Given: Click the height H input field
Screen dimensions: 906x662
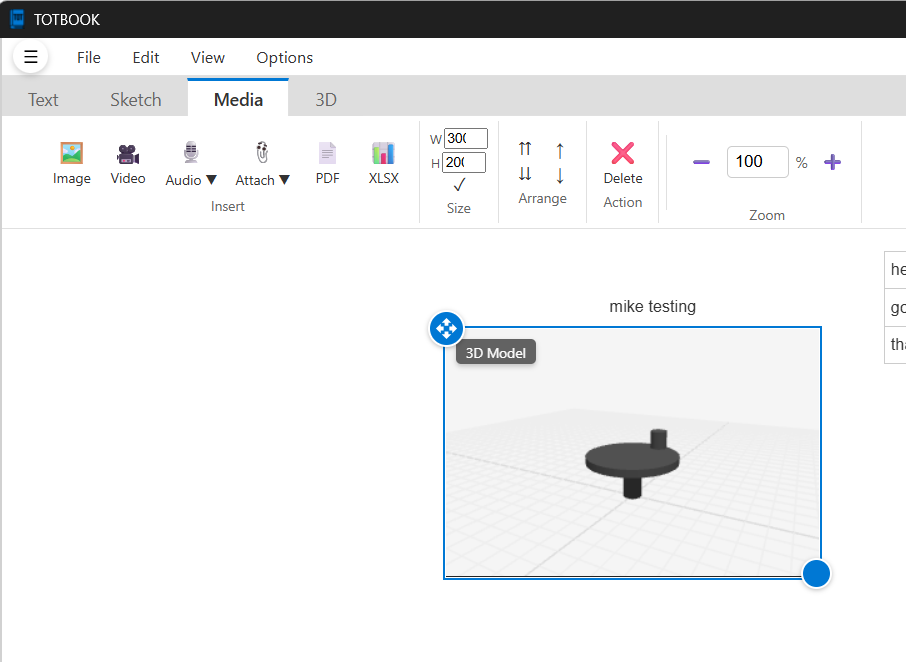Looking at the screenshot, I should pyautogui.click(x=464, y=163).
